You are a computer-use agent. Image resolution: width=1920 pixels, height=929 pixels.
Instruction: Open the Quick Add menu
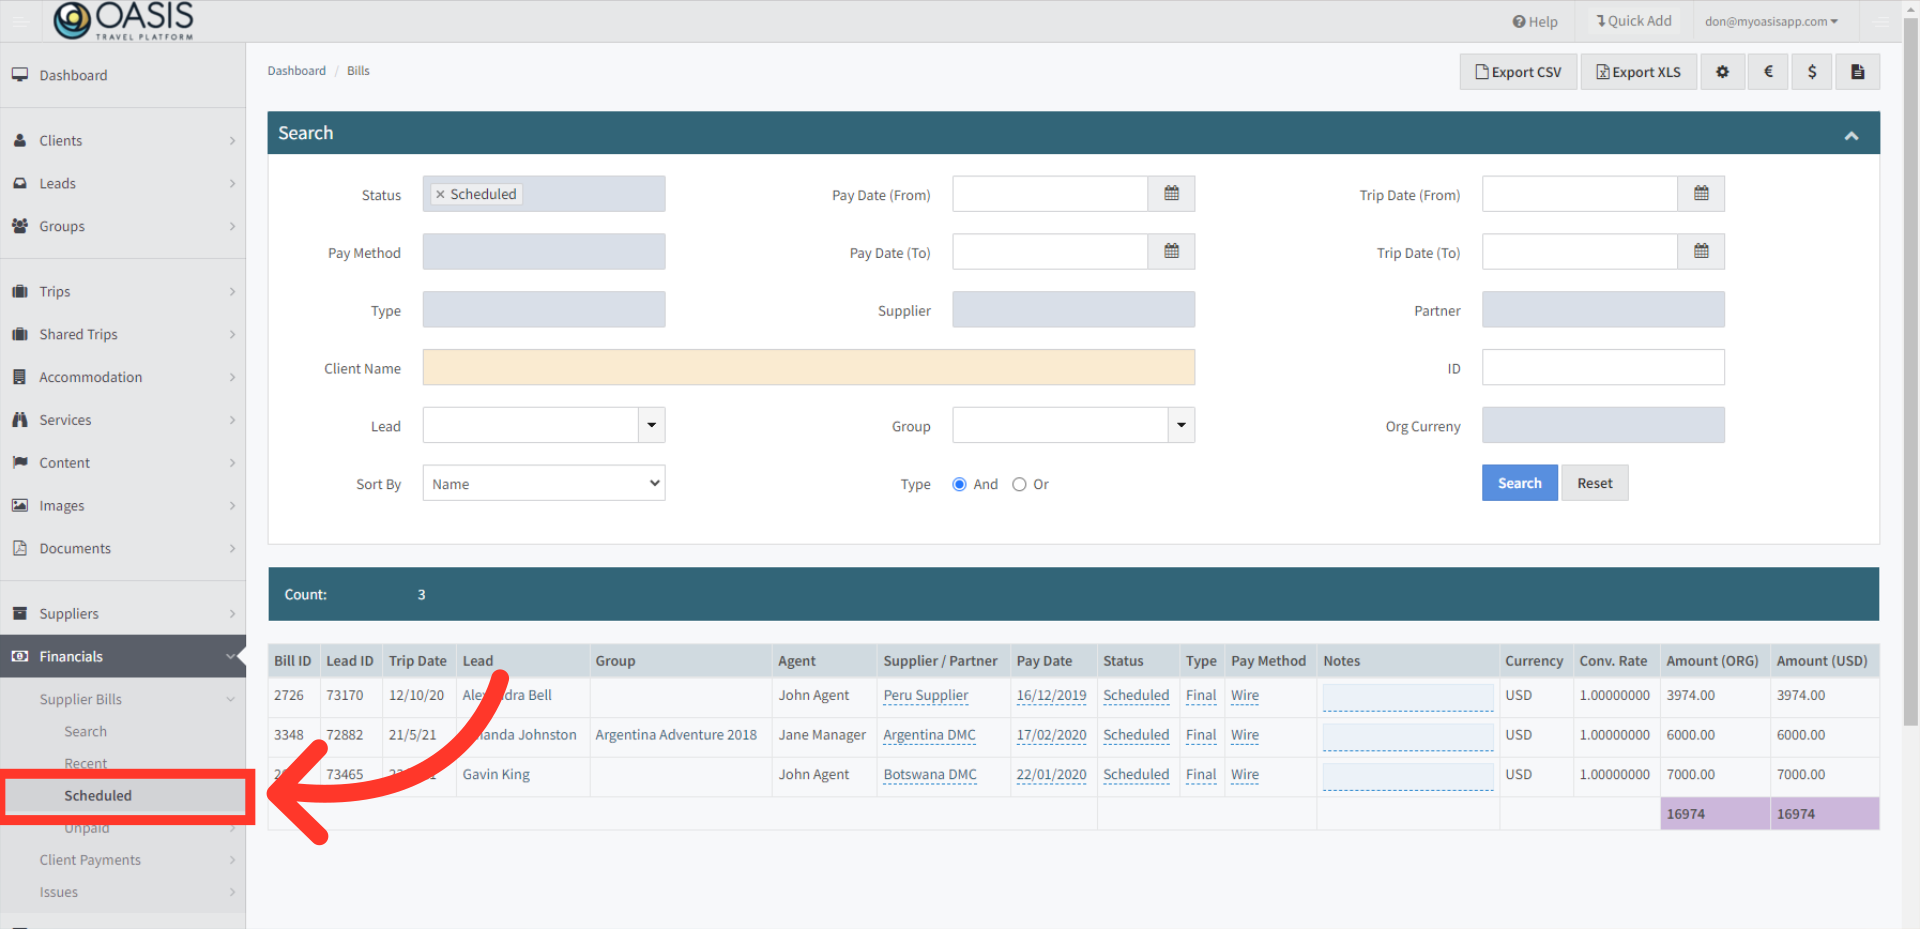coord(1634,20)
